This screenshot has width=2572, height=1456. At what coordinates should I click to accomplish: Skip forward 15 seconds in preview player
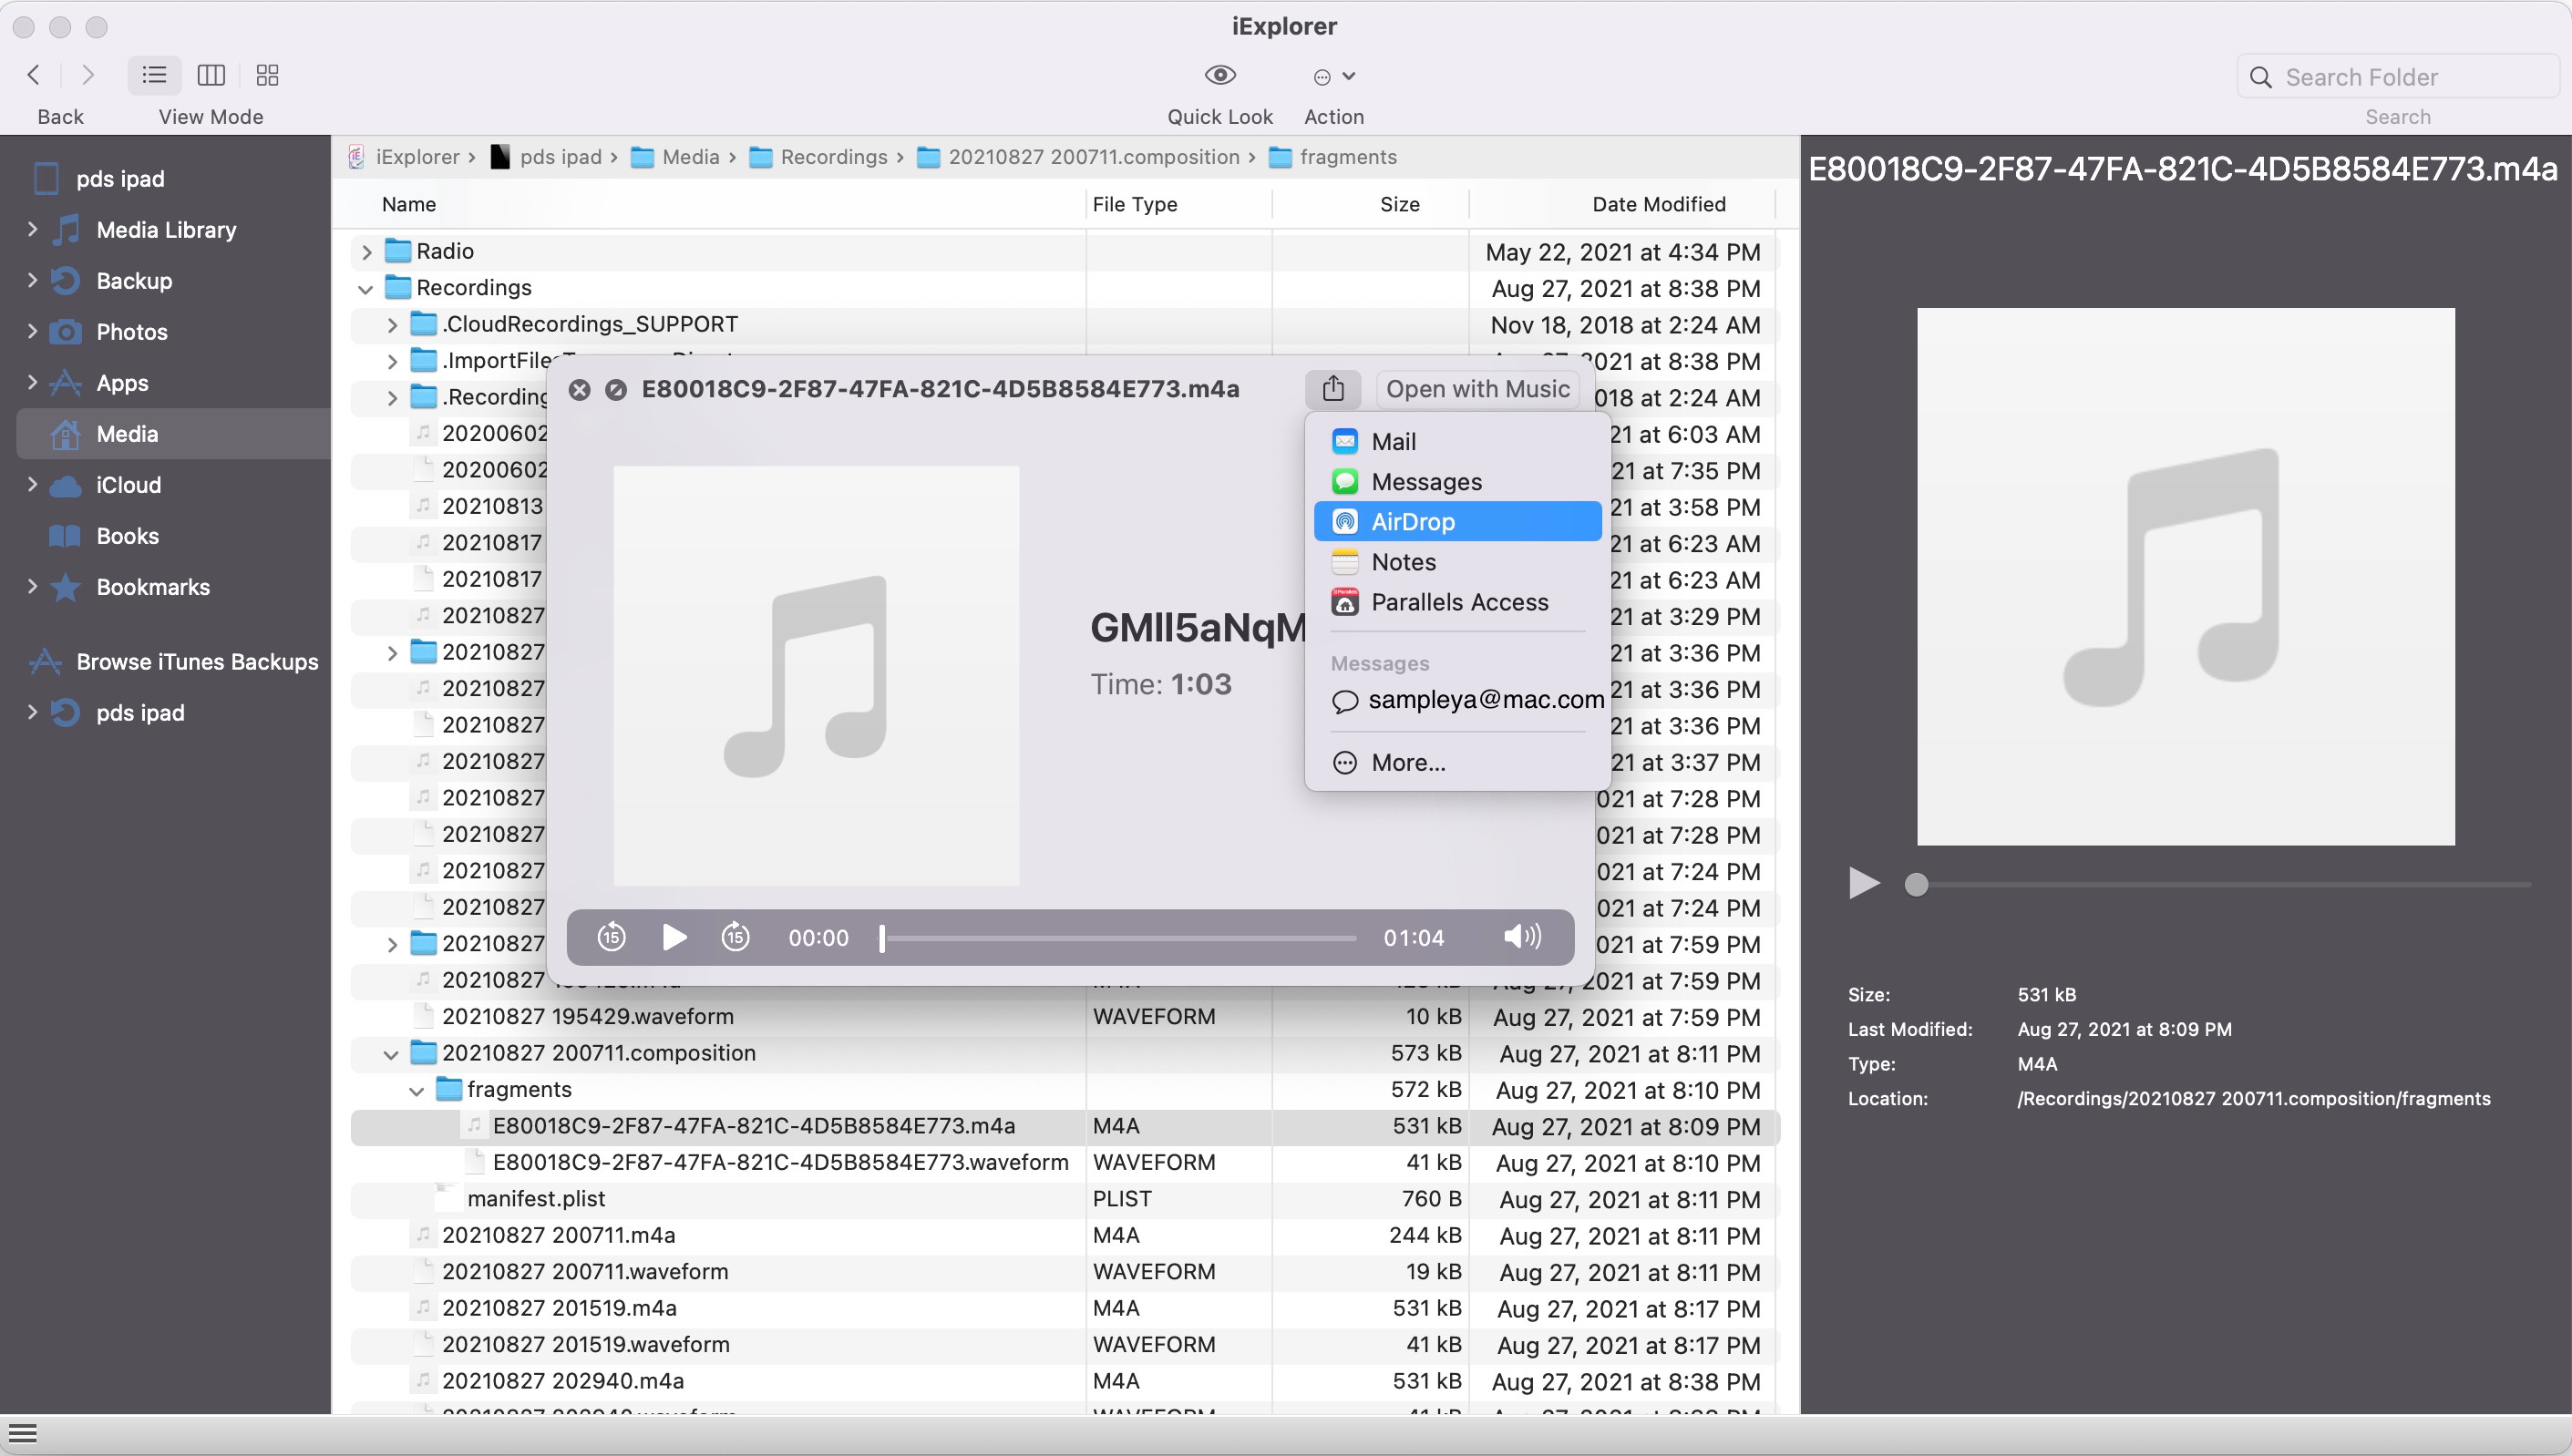735,937
